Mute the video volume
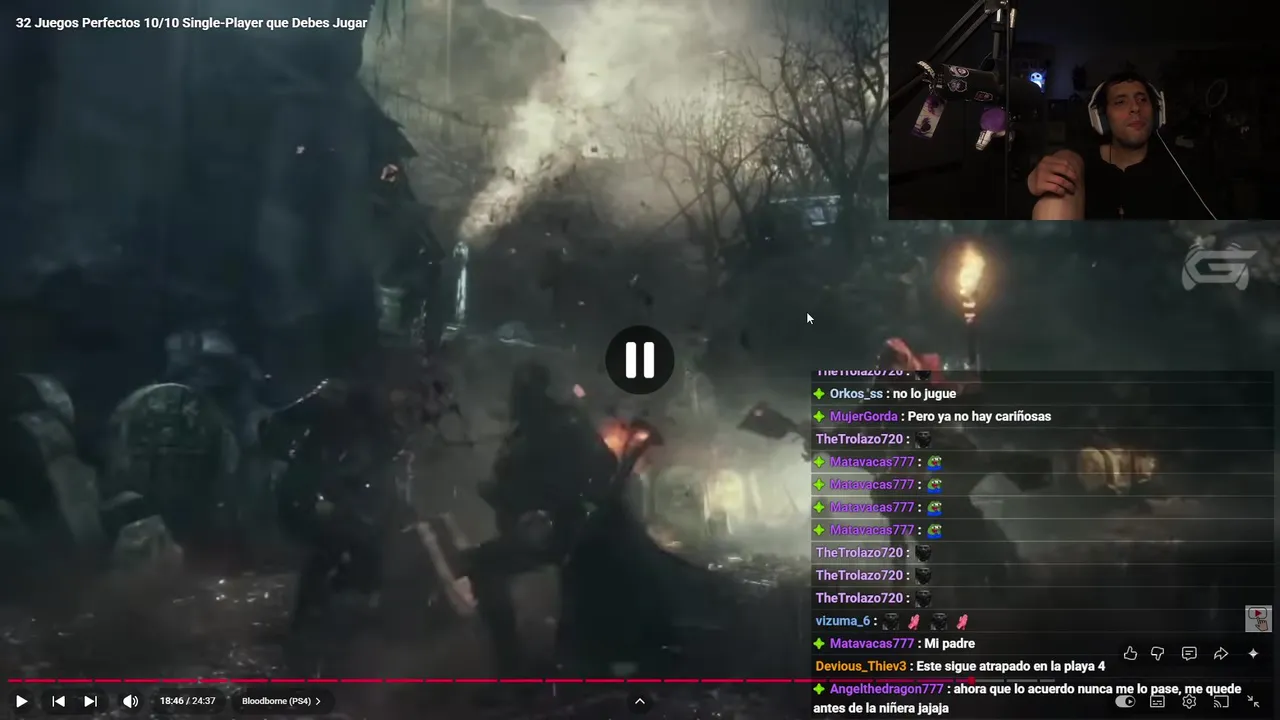1280x720 pixels. pos(130,701)
